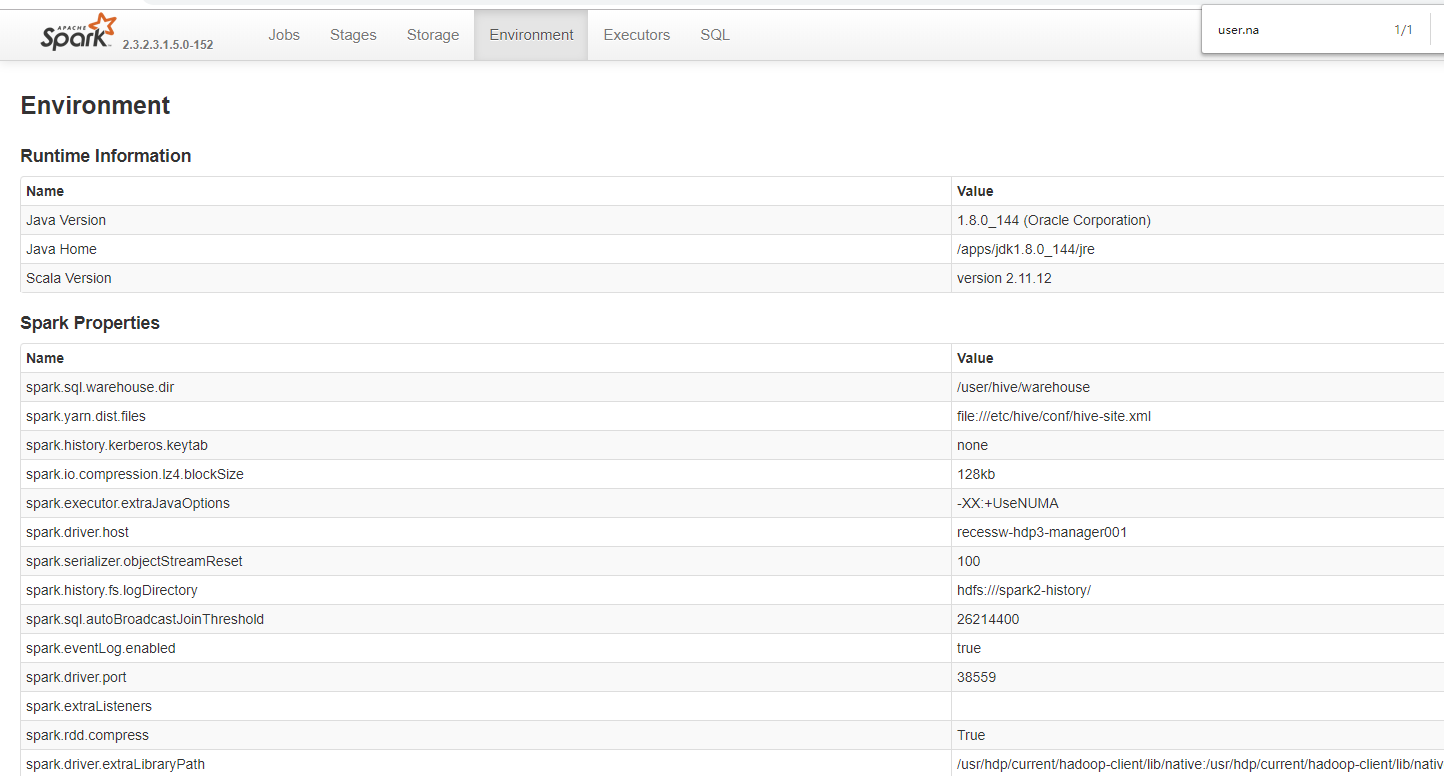This screenshot has width=1444, height=776.
Task: Click spark.yarn.dist.files property name
Action: (86, 416)
